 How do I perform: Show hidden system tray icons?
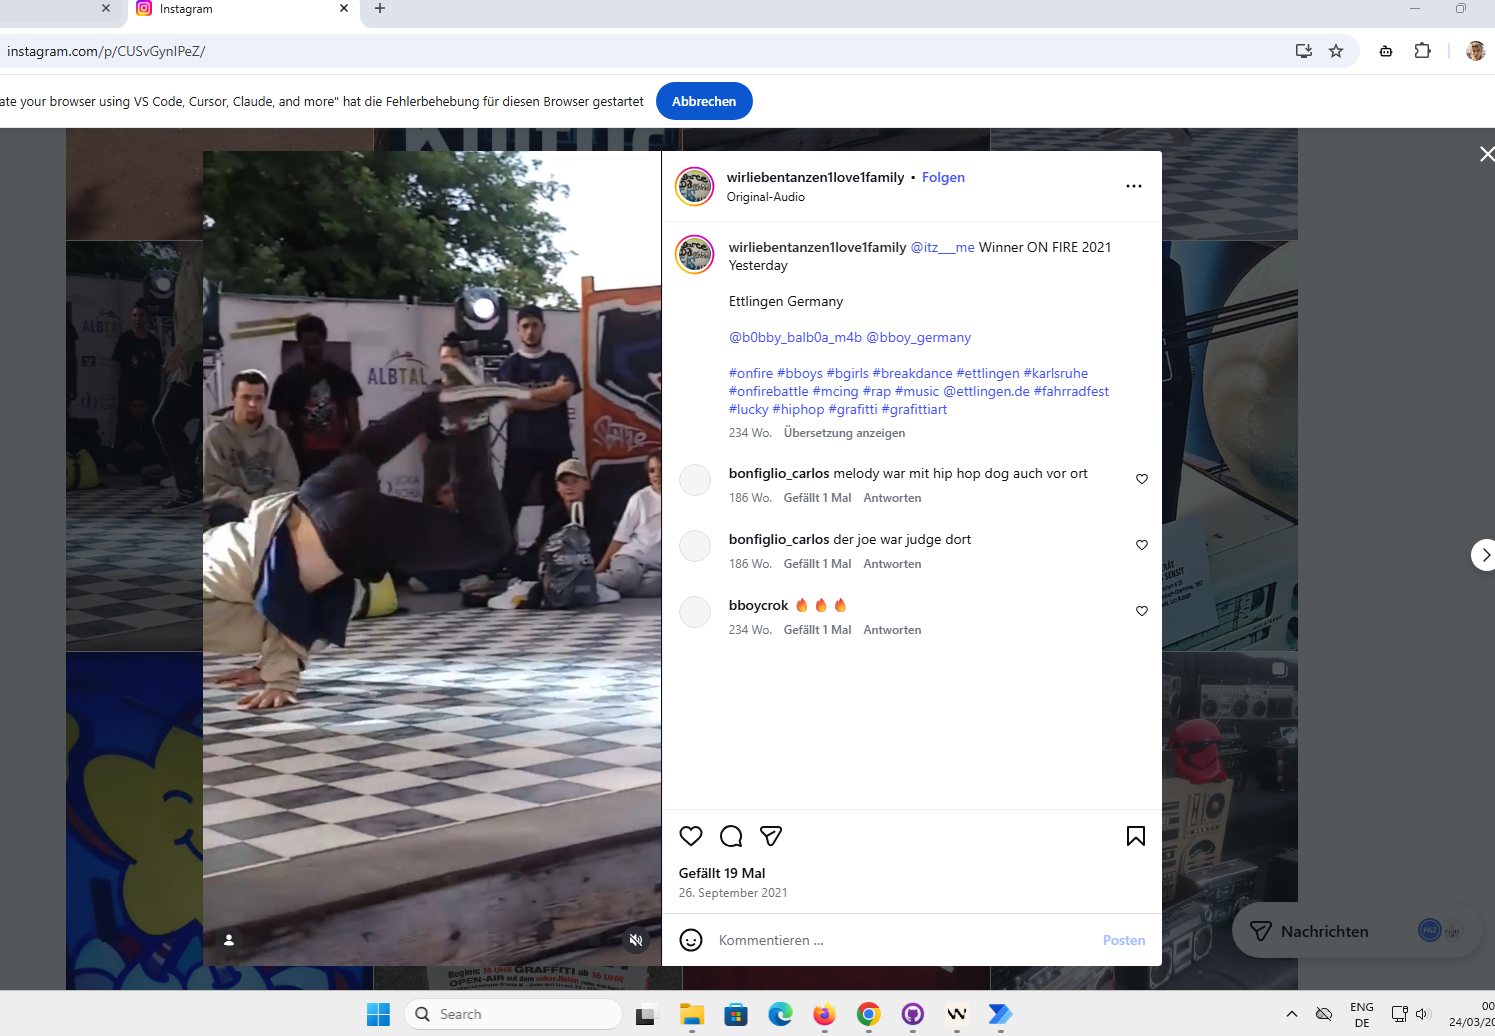1291,1014
